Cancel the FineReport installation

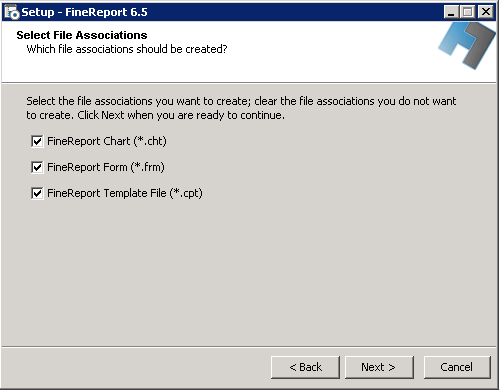pyautogui.click(x=457, y=367)
